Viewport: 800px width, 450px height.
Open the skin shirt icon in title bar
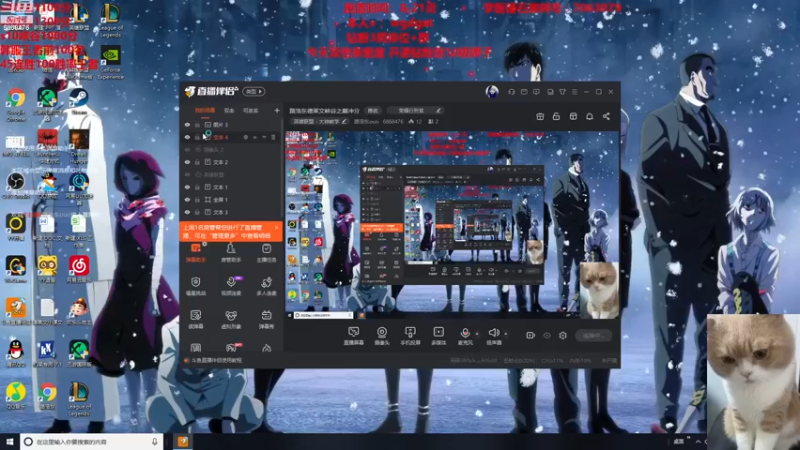(x=562, y=92)
